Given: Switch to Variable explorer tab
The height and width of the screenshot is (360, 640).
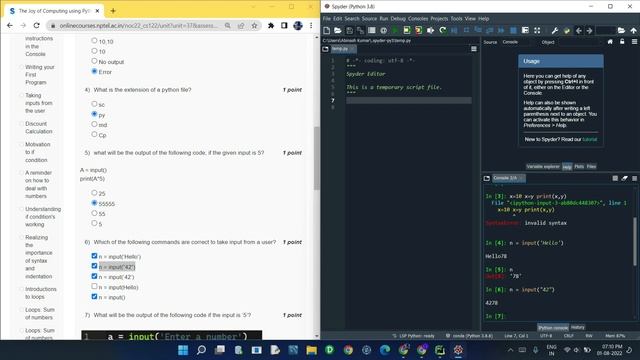Looking at the screenshot, I should (x=543, y=167).
